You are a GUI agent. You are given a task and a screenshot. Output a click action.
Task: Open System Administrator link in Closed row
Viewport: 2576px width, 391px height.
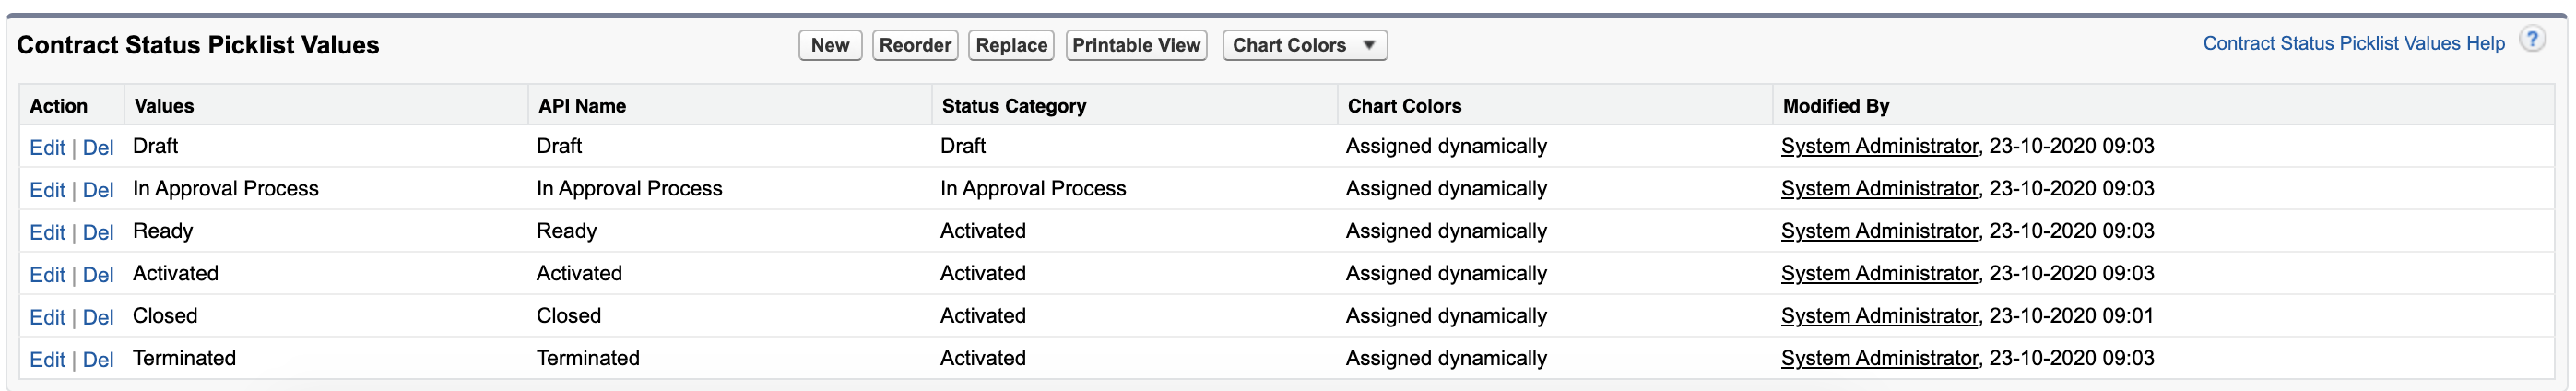(1878, 316)
